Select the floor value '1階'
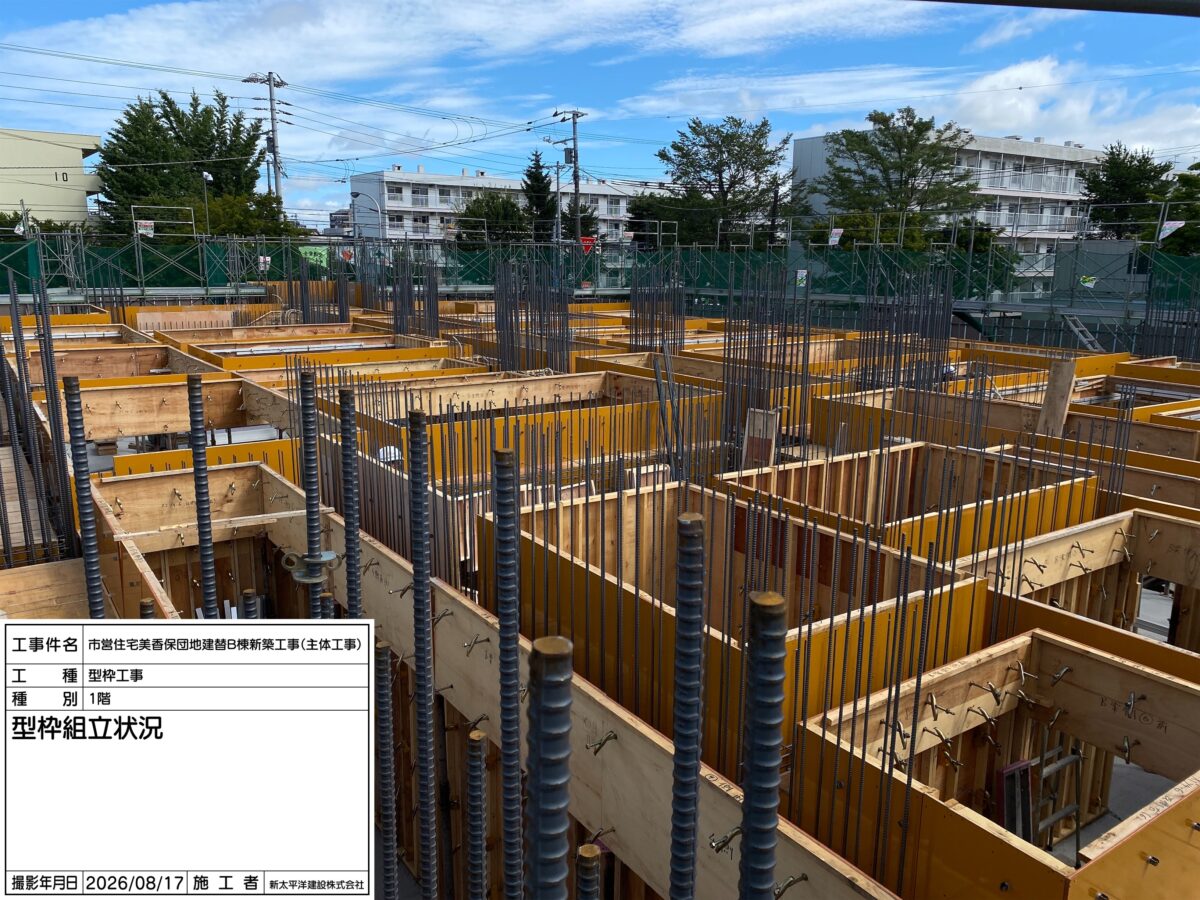Viewport: 1200px width, 900px height. tap(100, 698)
